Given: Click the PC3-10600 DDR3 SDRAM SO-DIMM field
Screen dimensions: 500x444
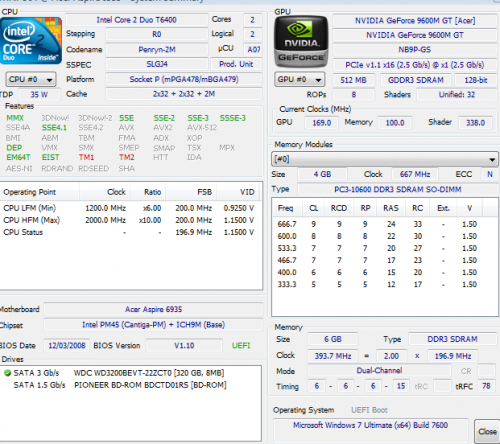Looking at the screenshot, I should [x=398, y=189].
